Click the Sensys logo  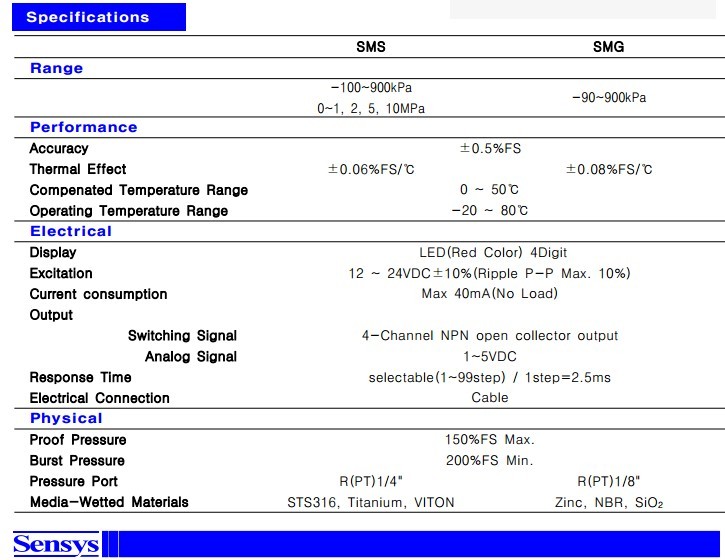point(57,545)
